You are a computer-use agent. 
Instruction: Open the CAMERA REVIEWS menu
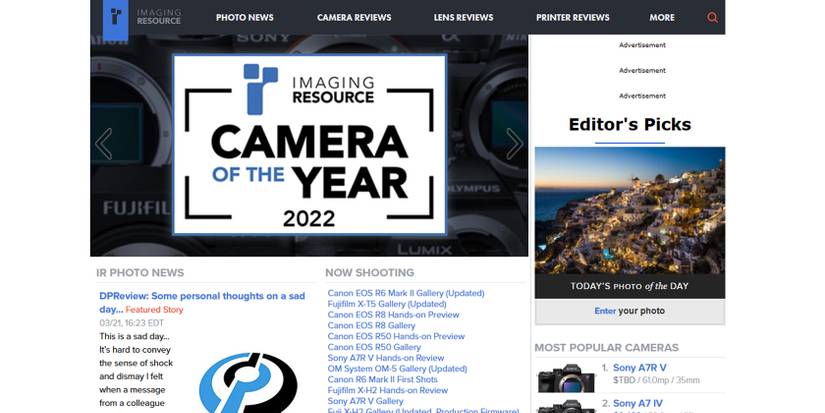coord(354,17)
